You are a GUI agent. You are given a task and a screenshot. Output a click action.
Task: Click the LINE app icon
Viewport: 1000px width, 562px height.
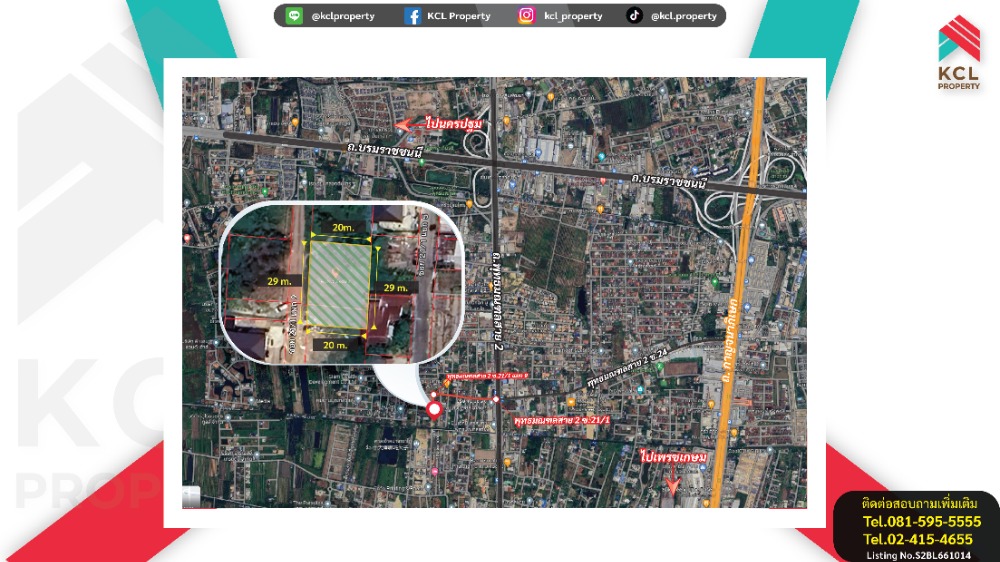[x=294, y=16]
